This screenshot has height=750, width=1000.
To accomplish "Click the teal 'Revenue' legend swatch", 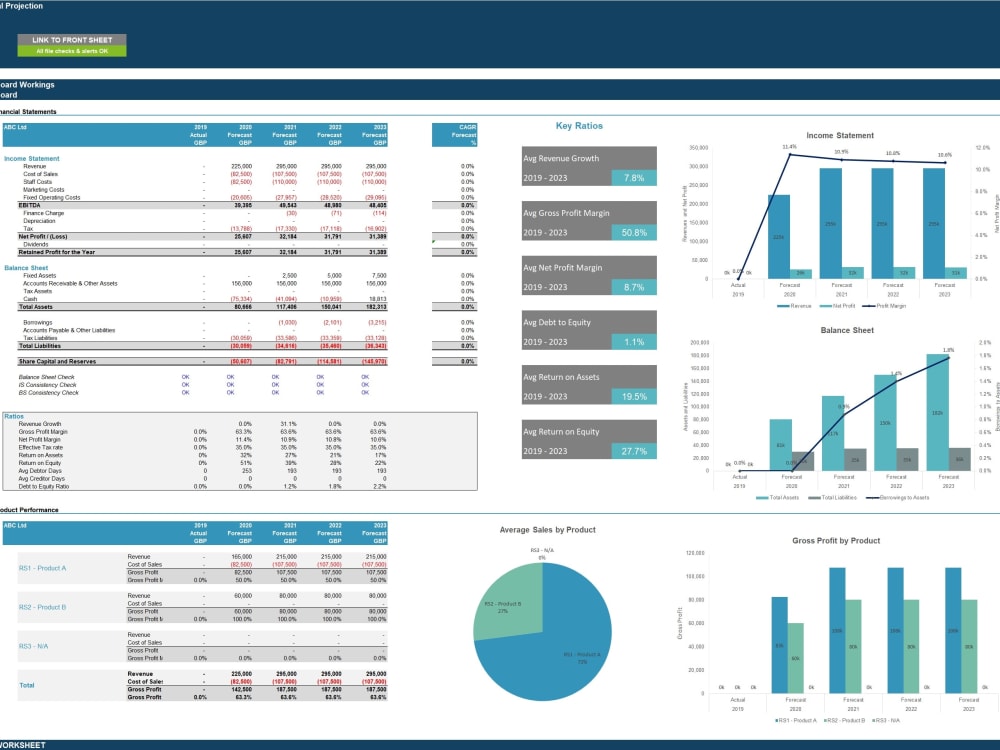I will click(x=783, y=306).
